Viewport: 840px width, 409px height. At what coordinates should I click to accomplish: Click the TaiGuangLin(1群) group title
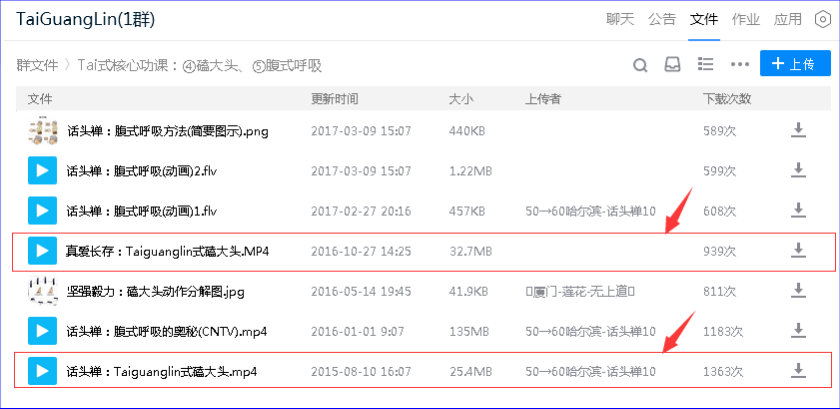point(85,19)
